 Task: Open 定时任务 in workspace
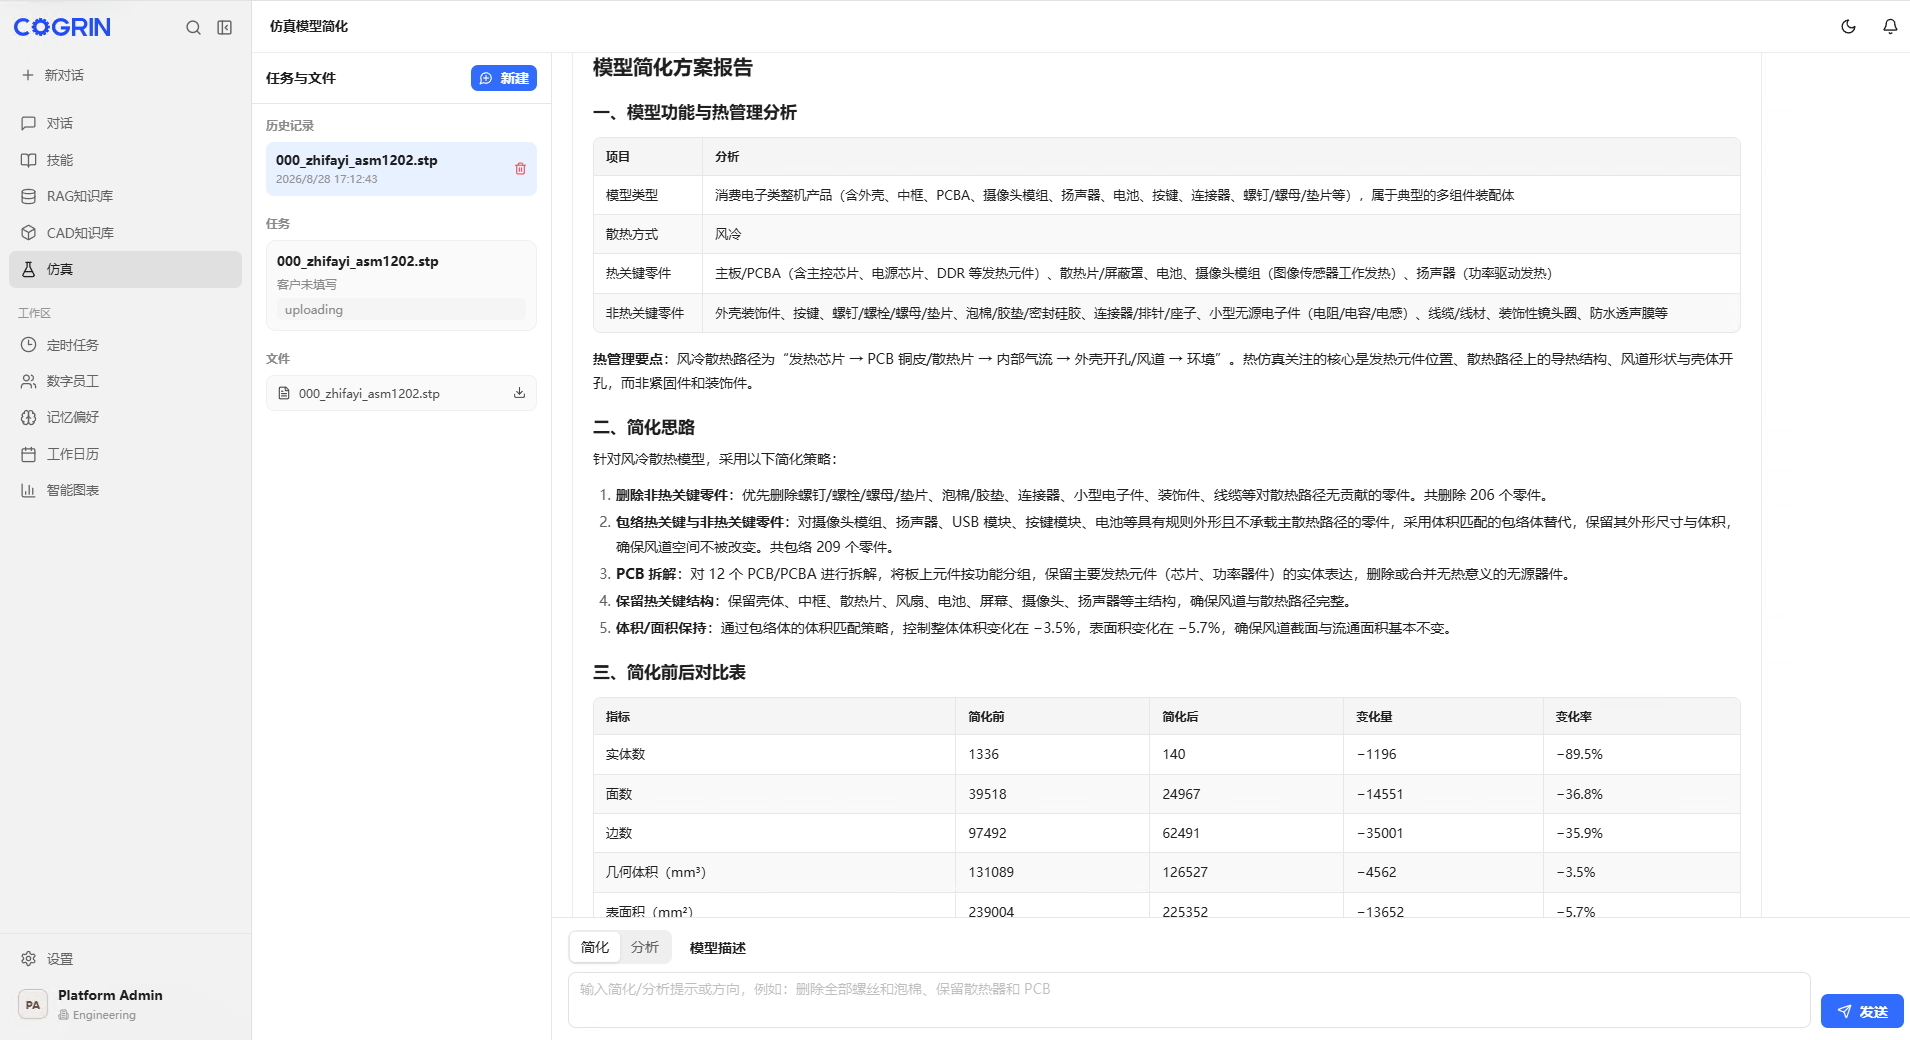(x=125, y=345)
